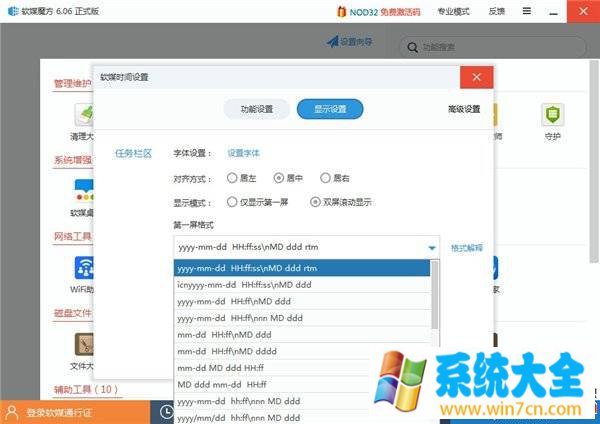
Task: Select 居中 alignment radio button
Action: pos(279,178)
